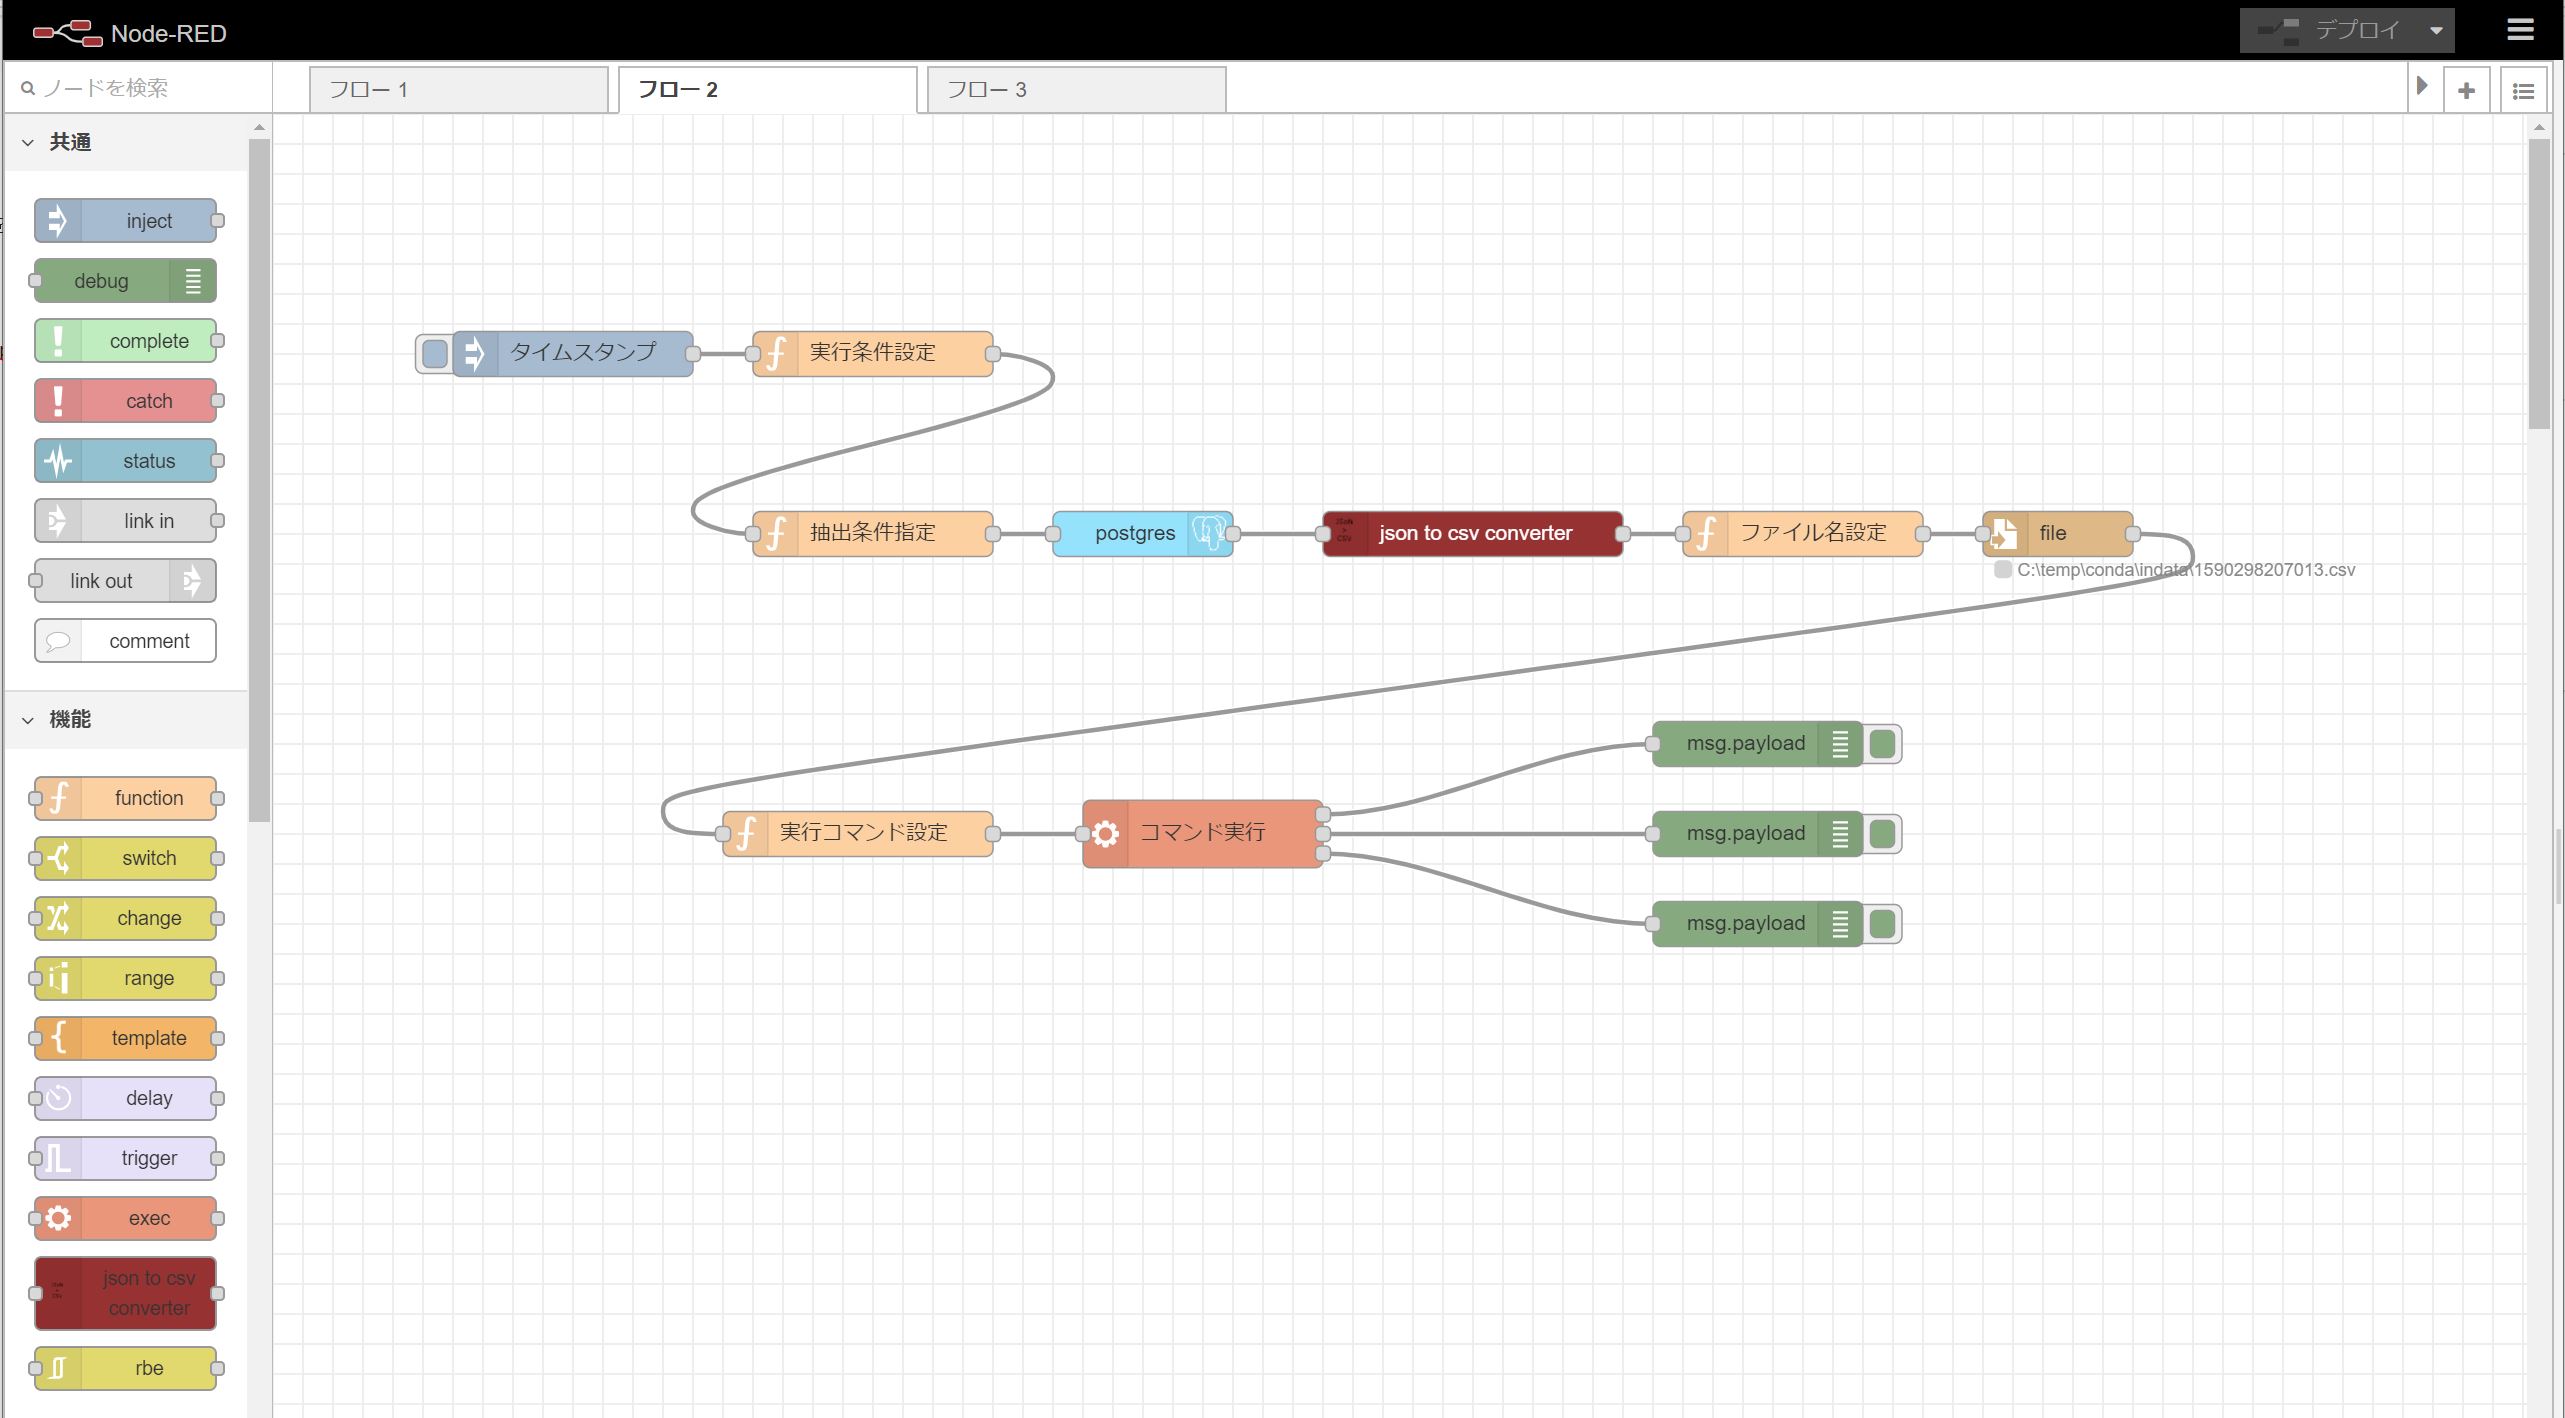This screenshot has height=1418, width=2565.
Task: Click the gear icon on コマンド実行 node
Action: 1105,833
